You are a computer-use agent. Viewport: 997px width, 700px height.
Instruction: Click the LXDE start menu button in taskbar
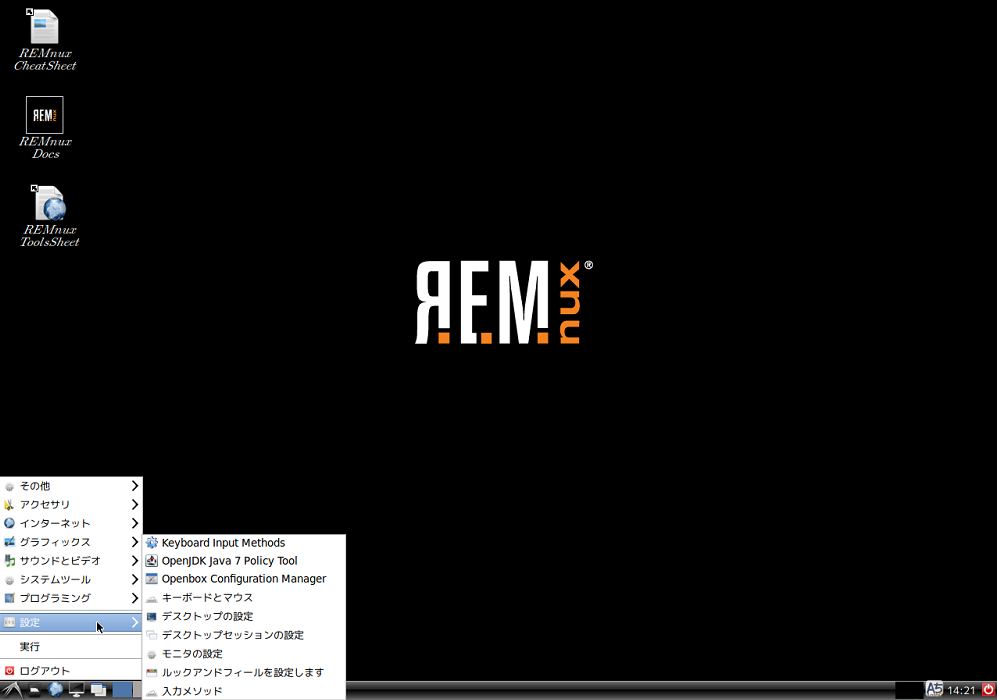point(12,690)
